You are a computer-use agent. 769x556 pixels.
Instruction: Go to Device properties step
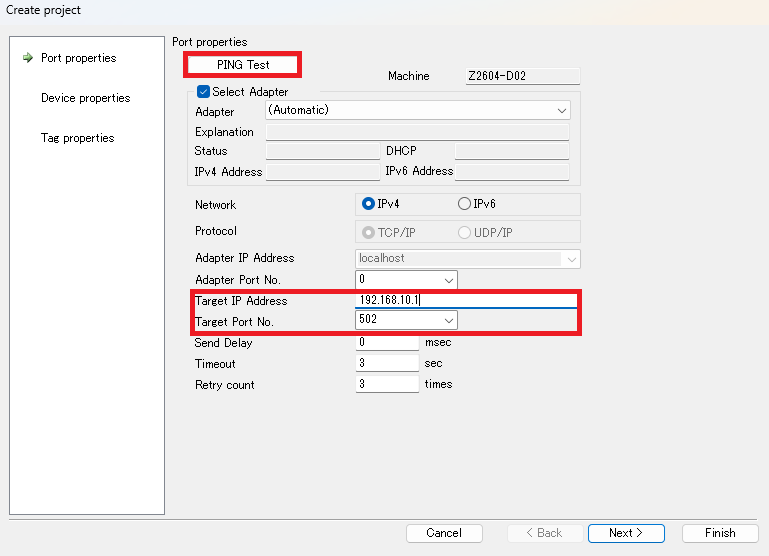click(x=85, y=98)
